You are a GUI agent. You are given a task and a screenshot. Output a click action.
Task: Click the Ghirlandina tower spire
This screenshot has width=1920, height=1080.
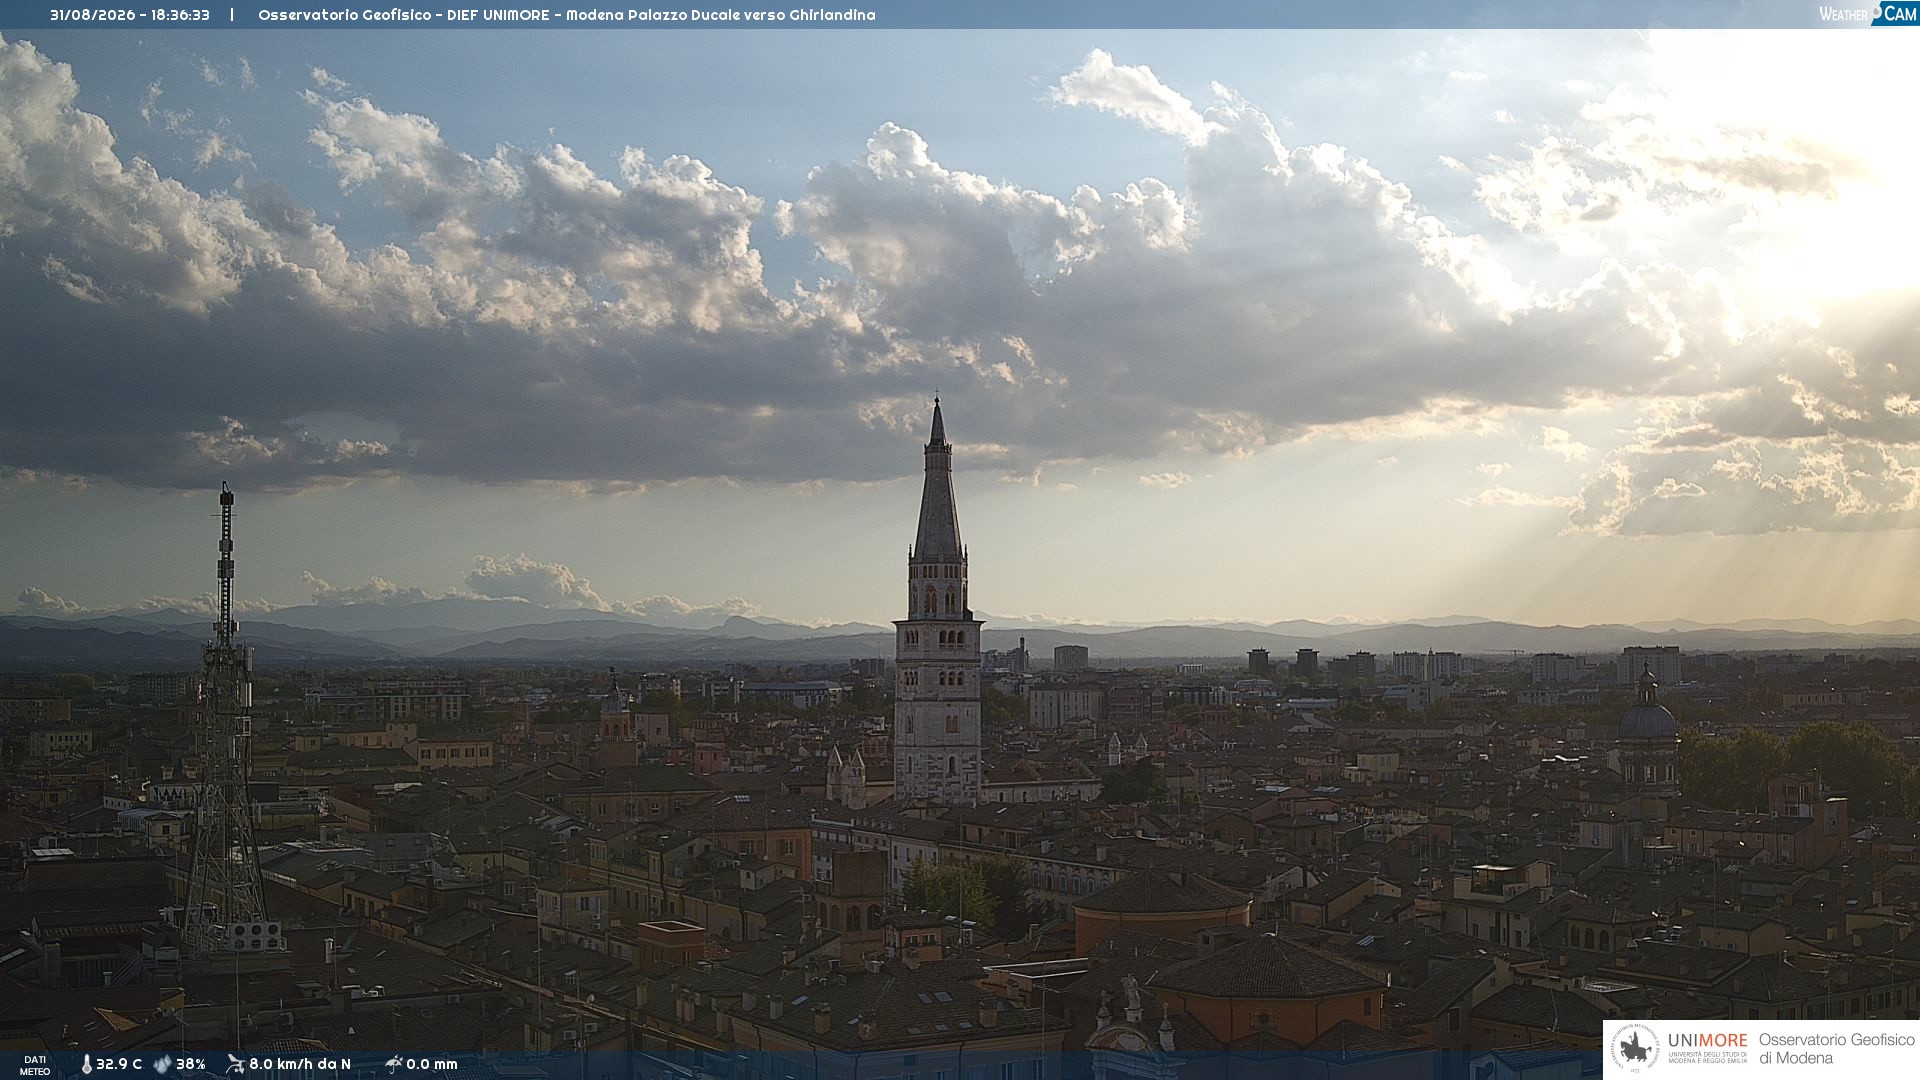point(937,478)
